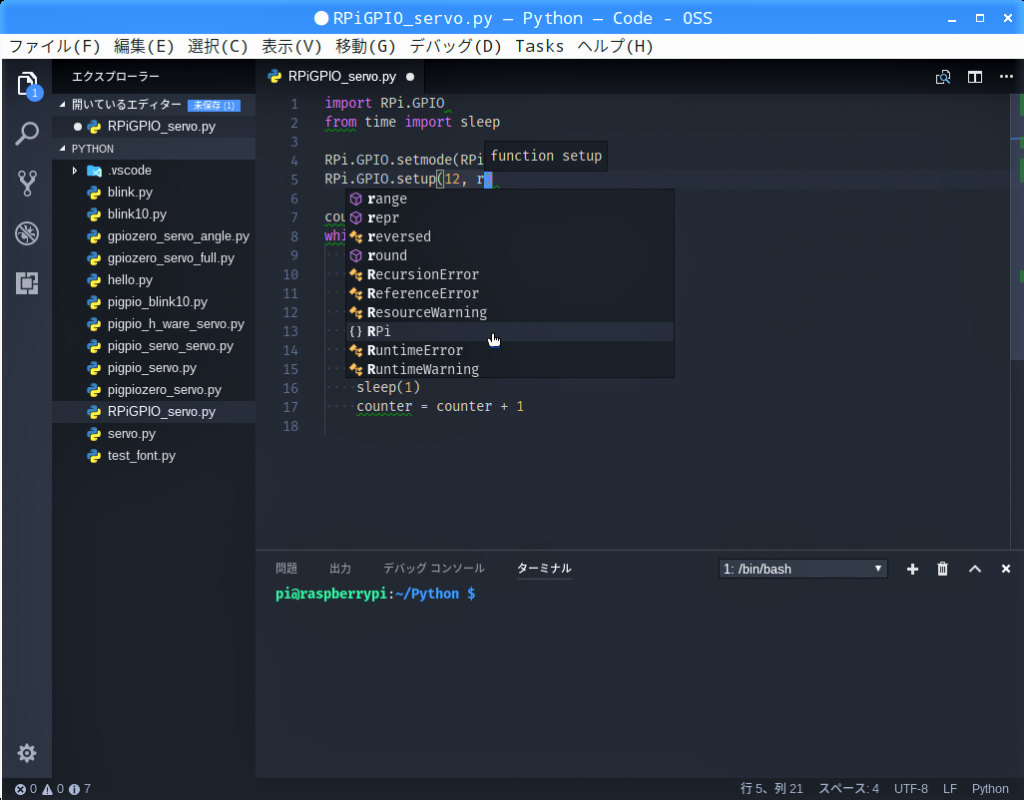The width and height of the screenshot is (1024, 800).
Task: Click the errors and warnings status indicator
Action: [52, 789]
